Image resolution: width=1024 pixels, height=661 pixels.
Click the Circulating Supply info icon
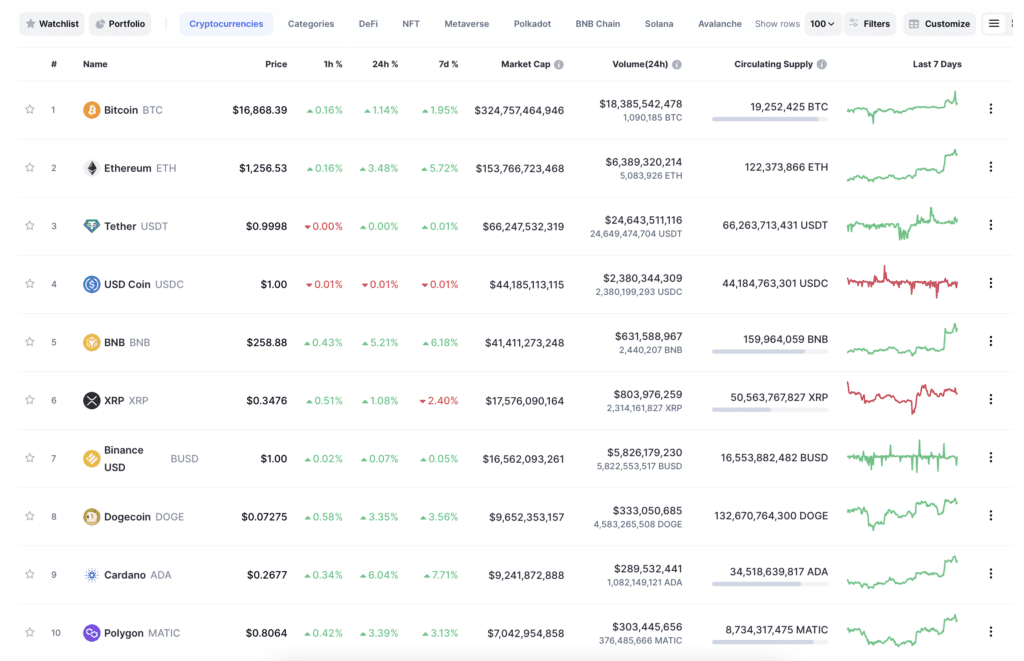(822, 63)
